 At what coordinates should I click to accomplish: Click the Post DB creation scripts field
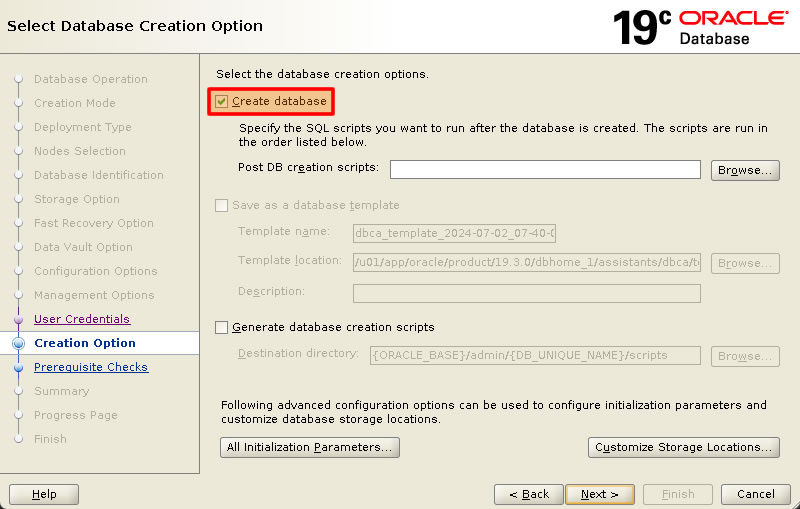click(545, 170)
